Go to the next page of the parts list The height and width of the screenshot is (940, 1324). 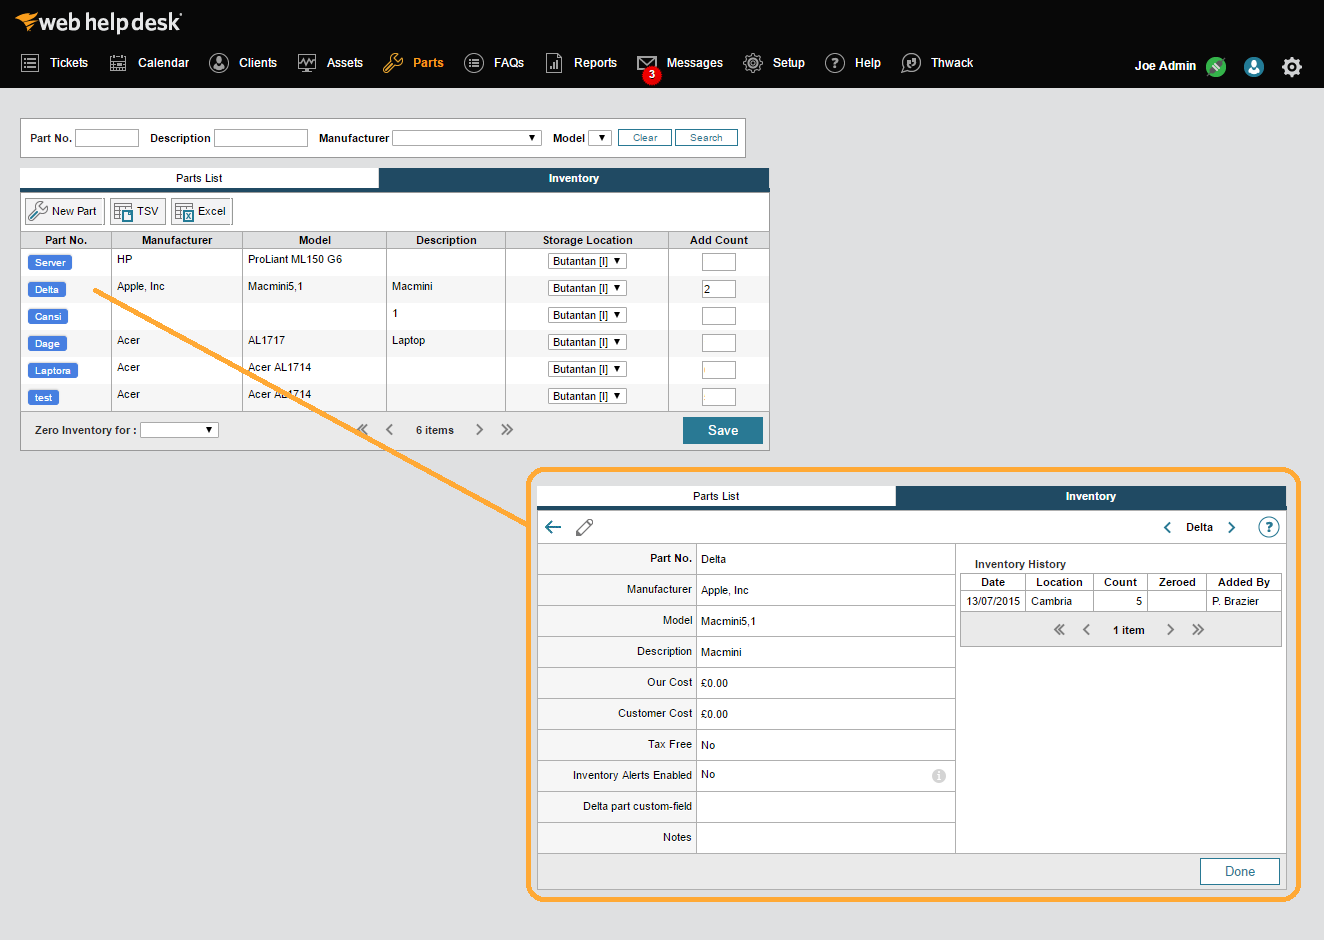coord(480,430)
